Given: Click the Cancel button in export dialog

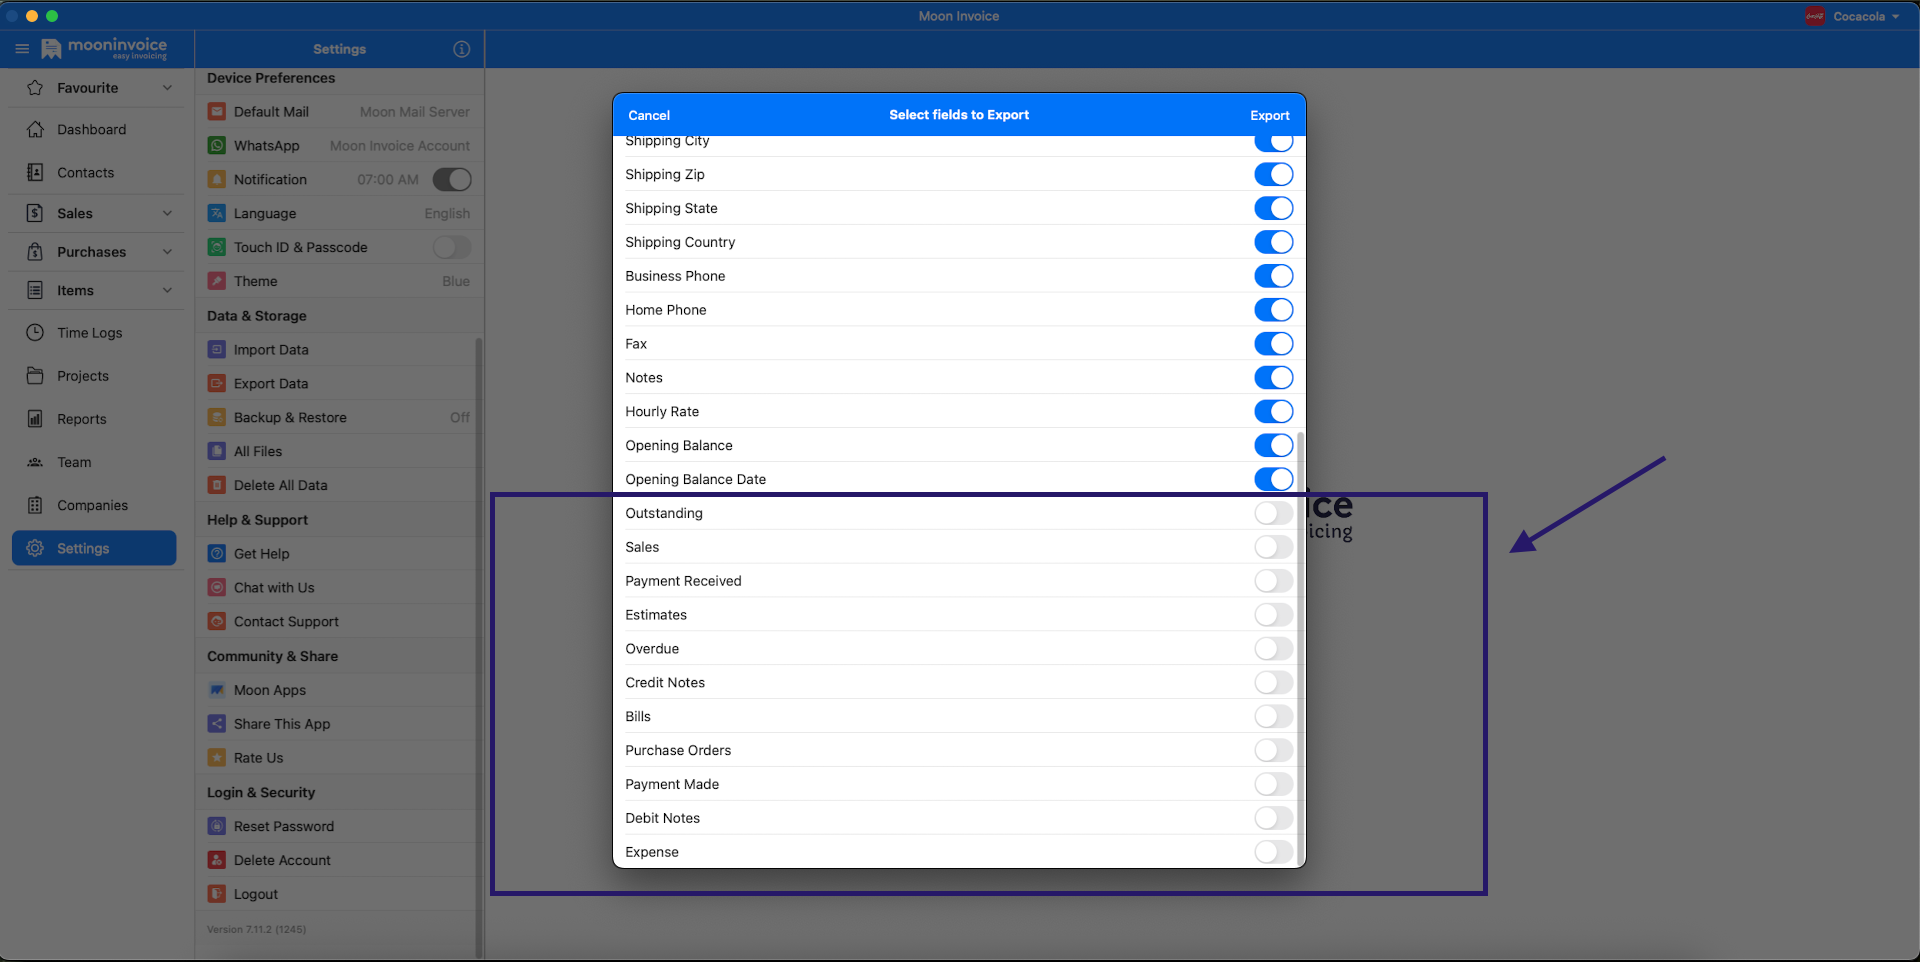Looking at the screenshot, I should (x=648, y=115).
